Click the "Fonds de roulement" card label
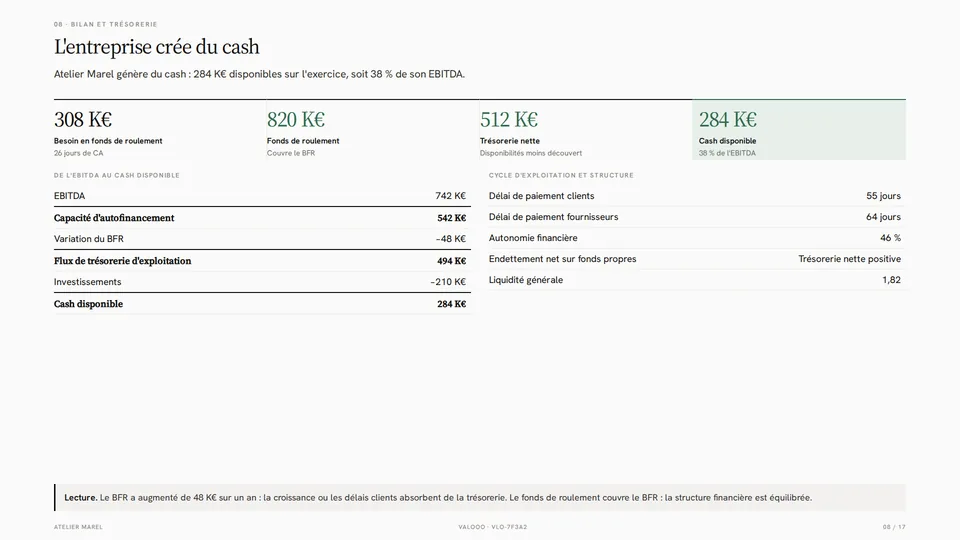The width and height of the screenshot is (960, 540). (303, 141)
